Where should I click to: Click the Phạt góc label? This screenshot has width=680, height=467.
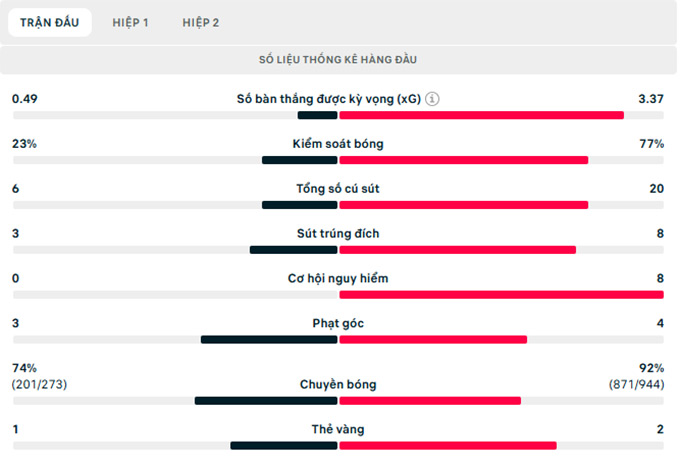pyautogui.click(x=338, y=324)
